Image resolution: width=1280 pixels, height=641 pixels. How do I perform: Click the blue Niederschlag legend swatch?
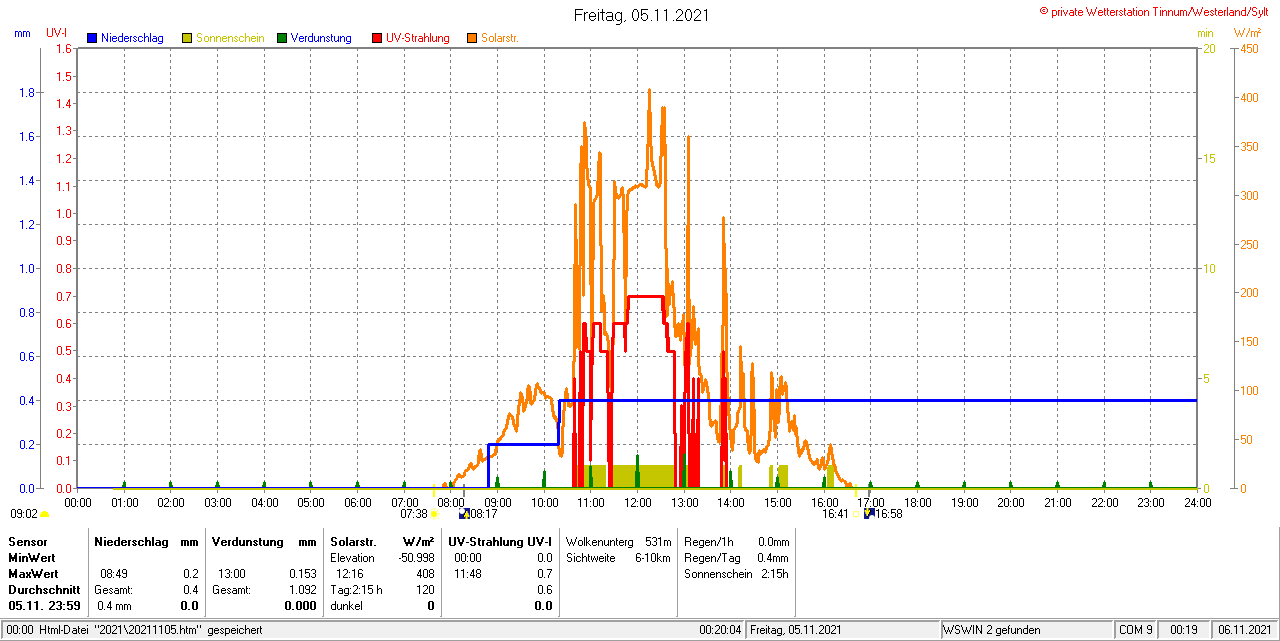pyautogui.click(x=92, y=38)
